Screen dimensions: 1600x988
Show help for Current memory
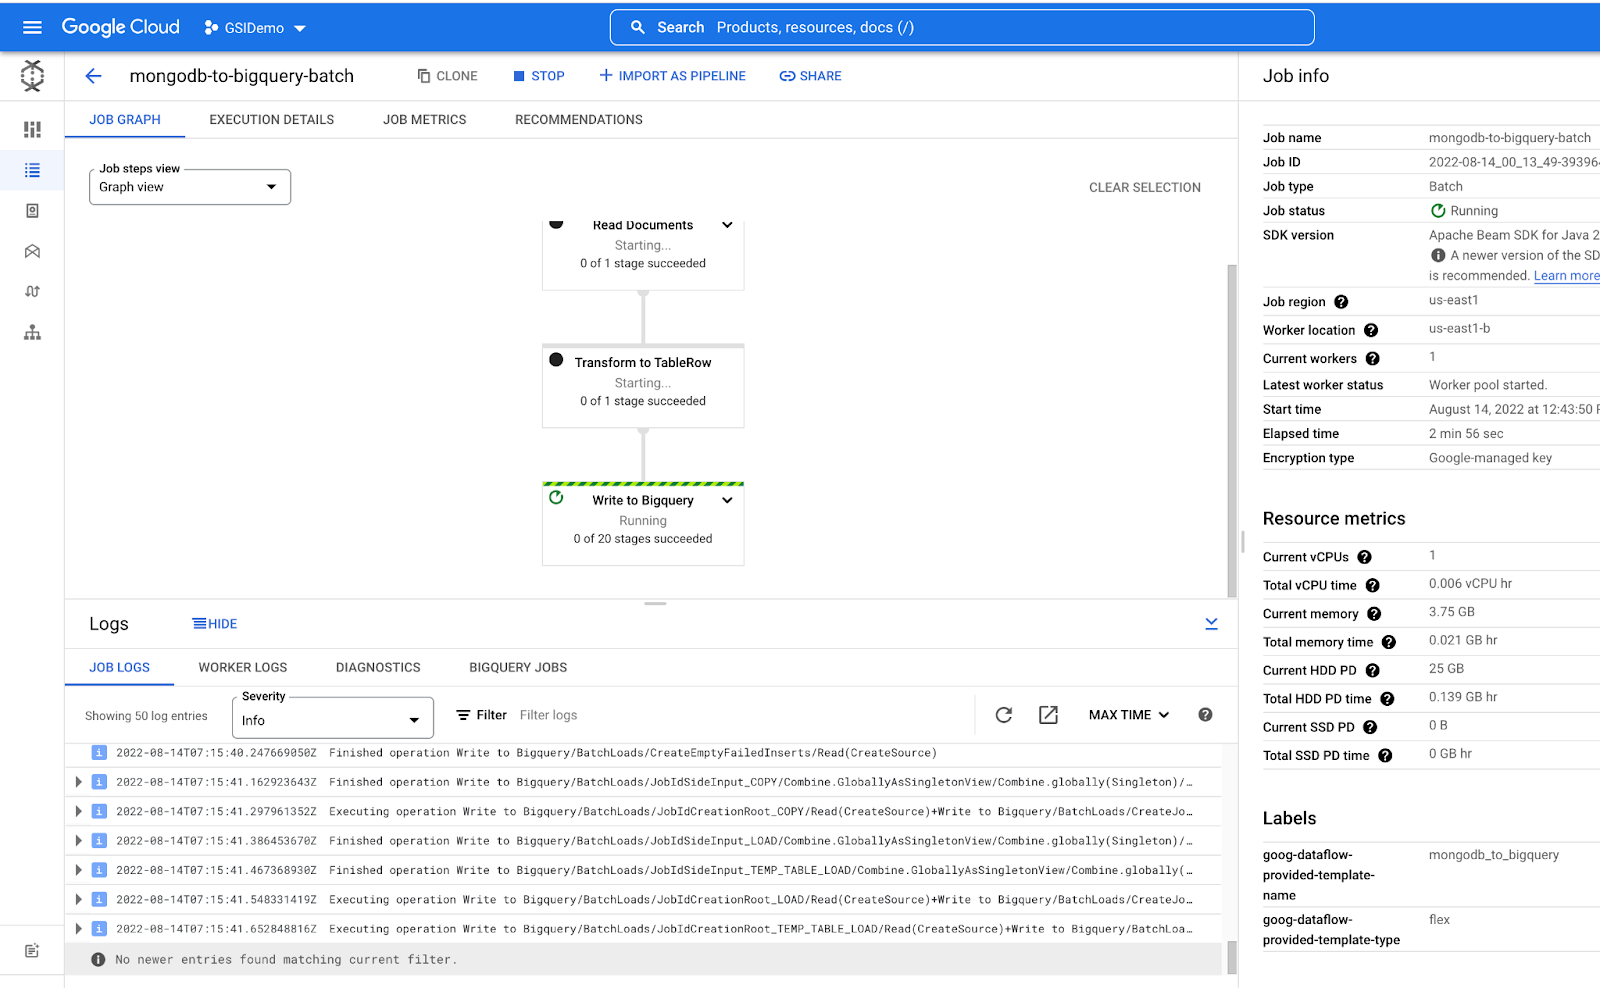[x=1374, y=614]
